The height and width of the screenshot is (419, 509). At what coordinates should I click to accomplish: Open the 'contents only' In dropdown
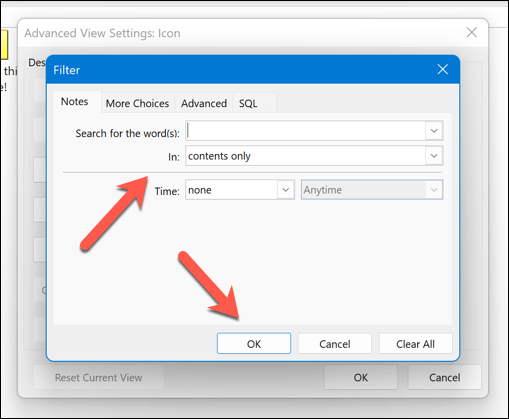point(314,156)
